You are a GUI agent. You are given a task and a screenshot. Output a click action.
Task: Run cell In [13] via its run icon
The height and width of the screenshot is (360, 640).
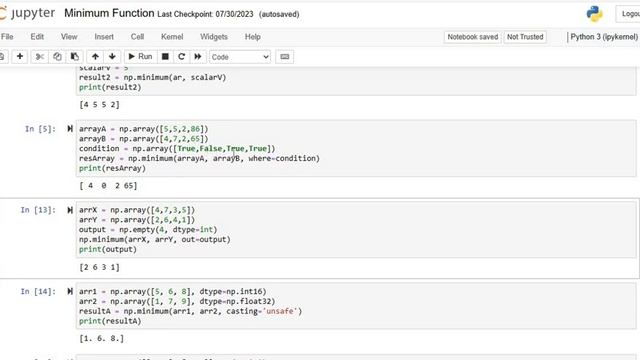pos(70,210)
